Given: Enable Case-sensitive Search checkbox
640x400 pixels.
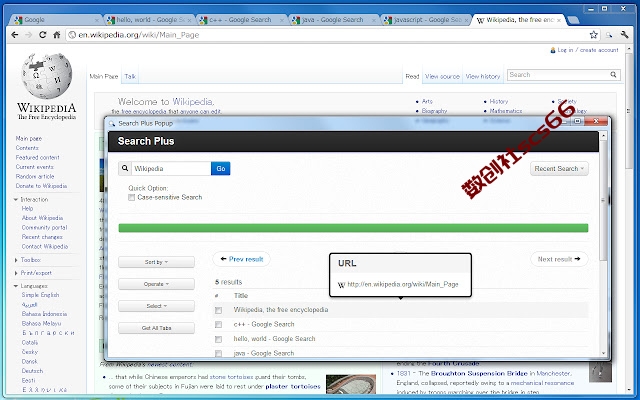Looking at the screenshot, I should click(x=131, y=198).
